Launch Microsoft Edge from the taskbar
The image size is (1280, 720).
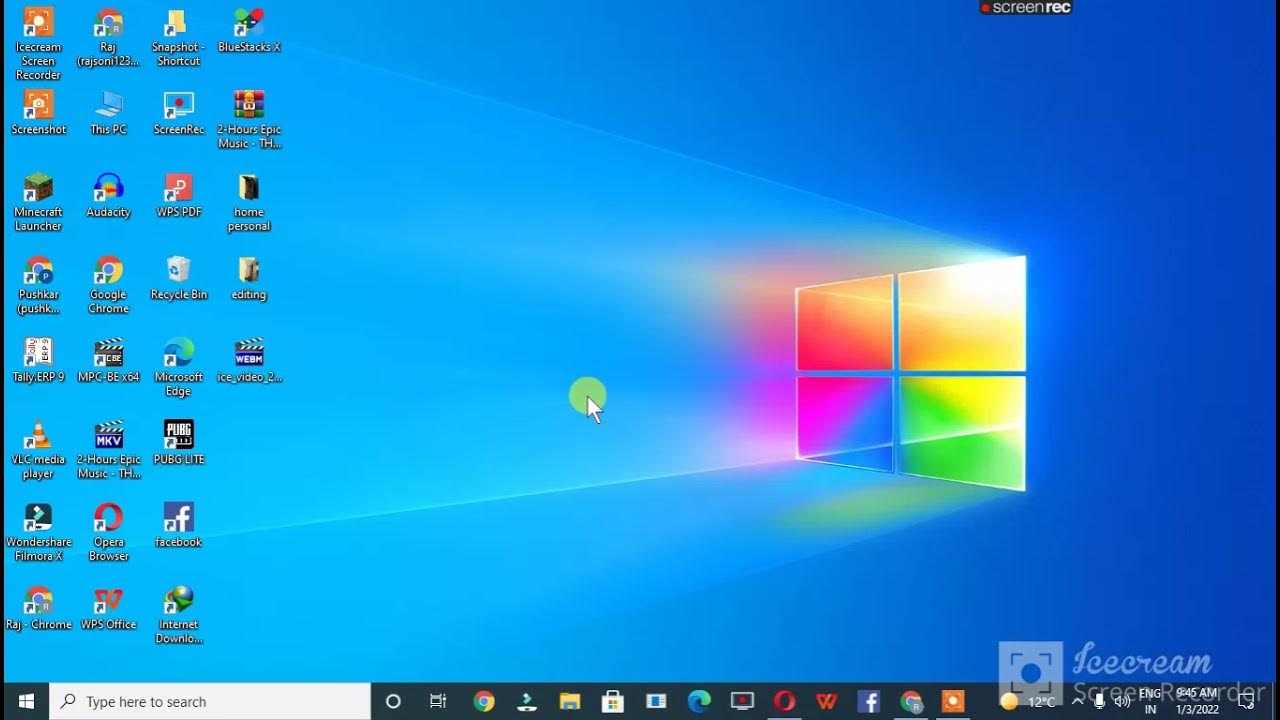(699, 702)
